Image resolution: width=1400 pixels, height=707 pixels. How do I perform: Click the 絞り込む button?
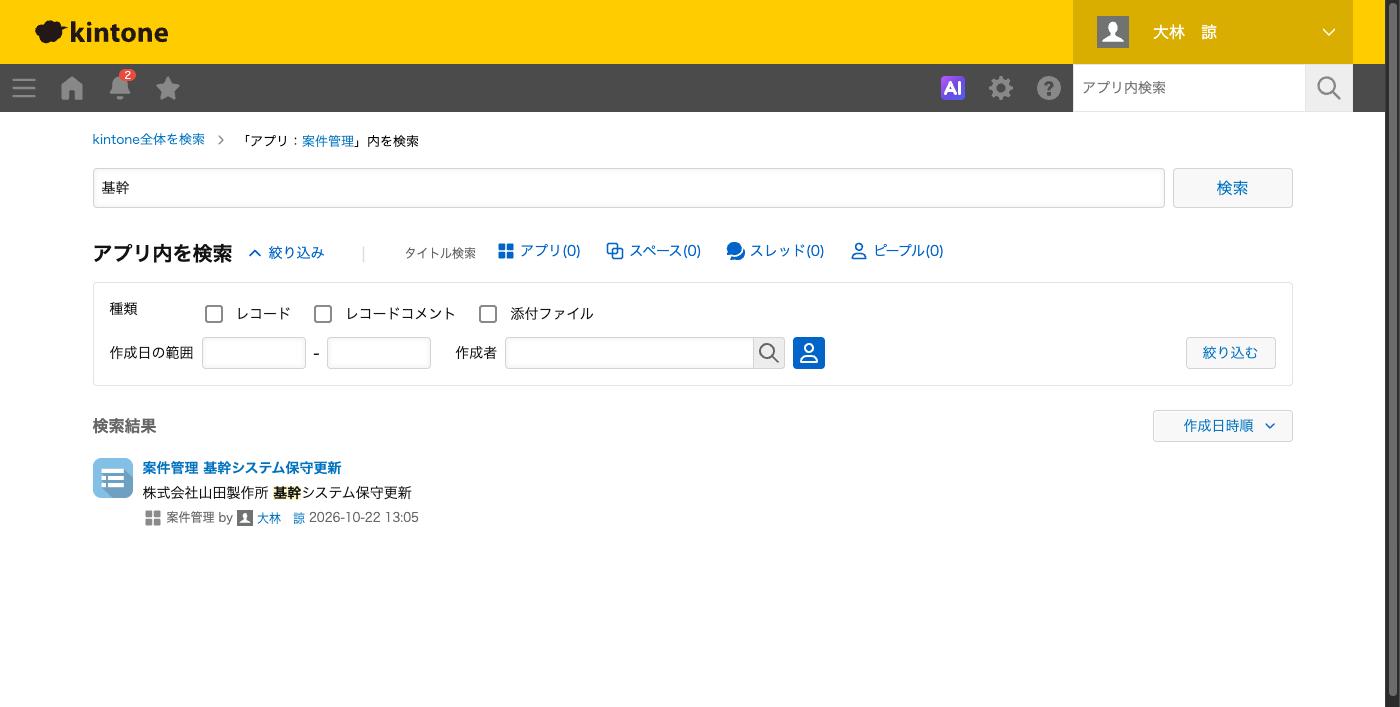click(x=1231, y=353)
